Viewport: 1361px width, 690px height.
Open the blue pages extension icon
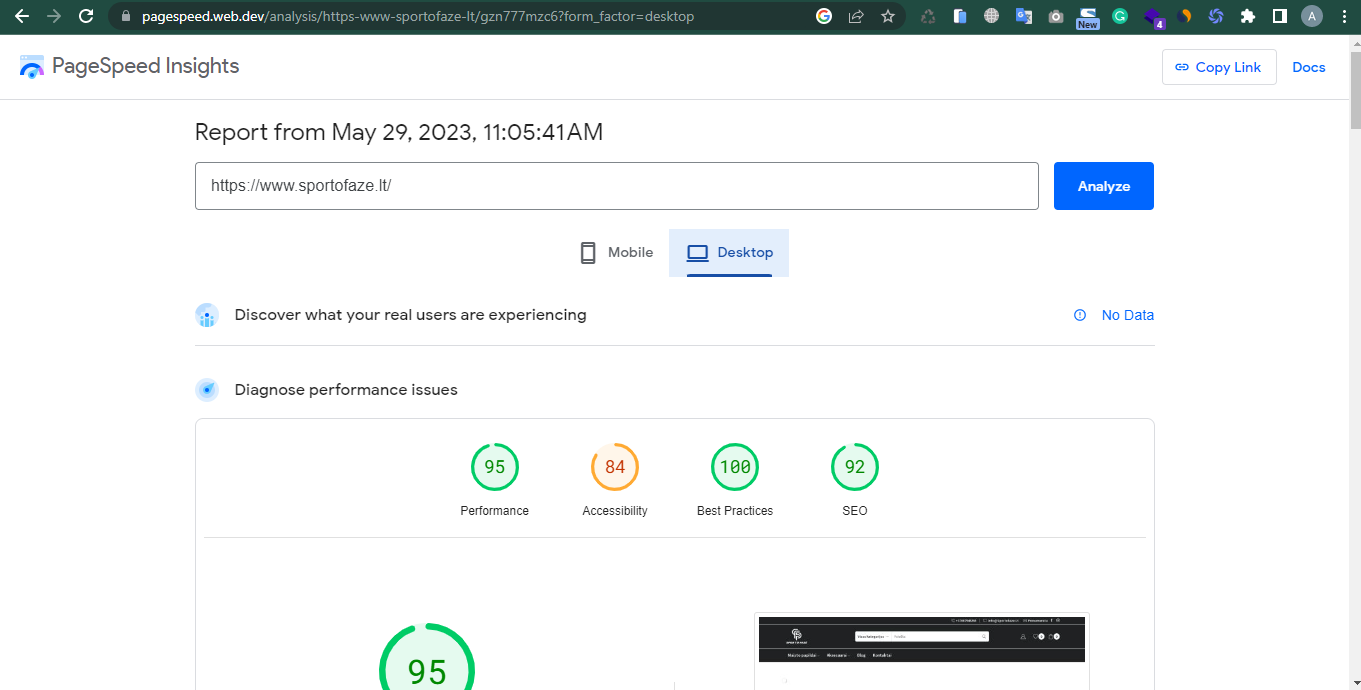pos(960,16)
